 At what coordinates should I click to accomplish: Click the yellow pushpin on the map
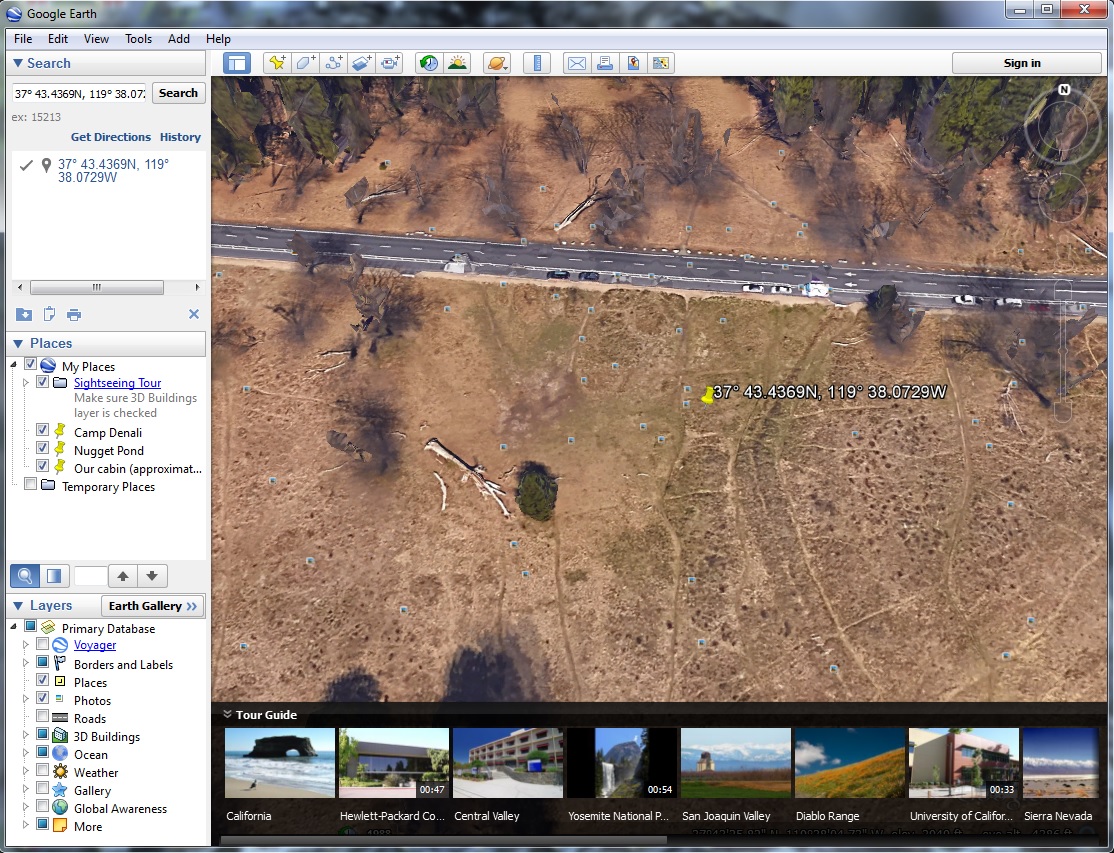tap(708, 396)
